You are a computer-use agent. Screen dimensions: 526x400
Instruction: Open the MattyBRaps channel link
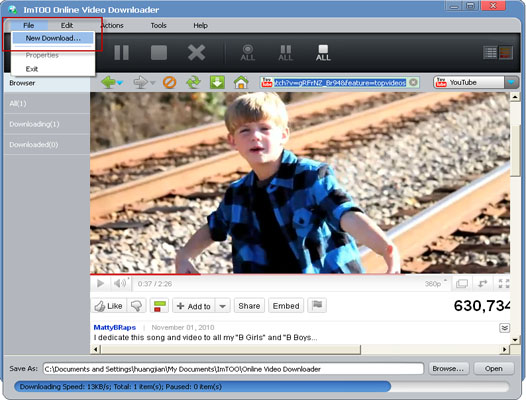click(x=115, y=328)
